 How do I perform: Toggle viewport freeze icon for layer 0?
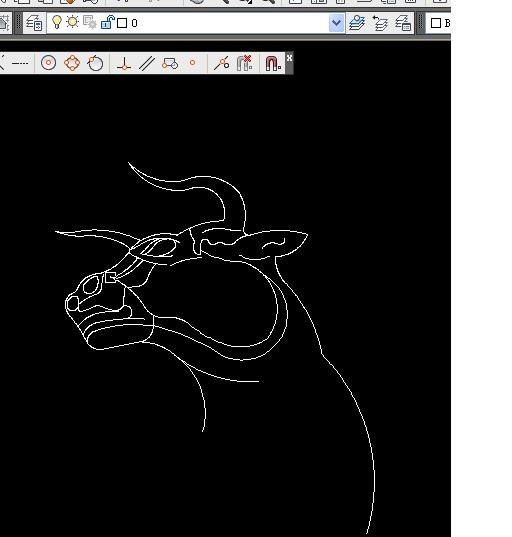[x=90, y=23]
